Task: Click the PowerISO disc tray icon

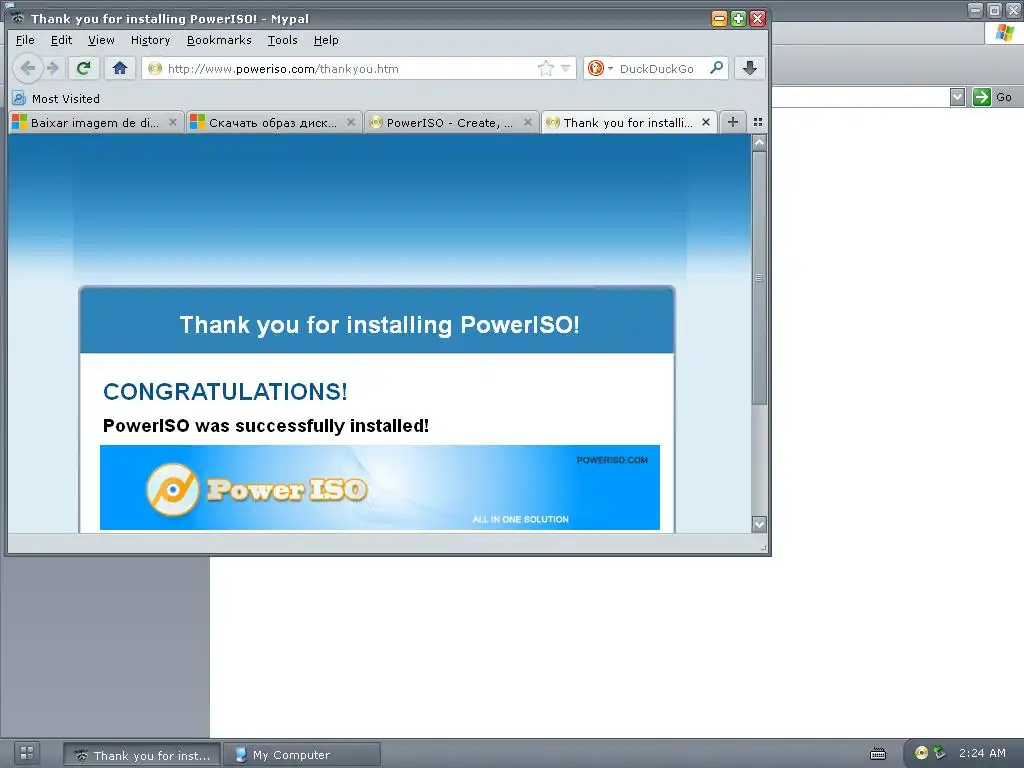Action: click(921, 753)
